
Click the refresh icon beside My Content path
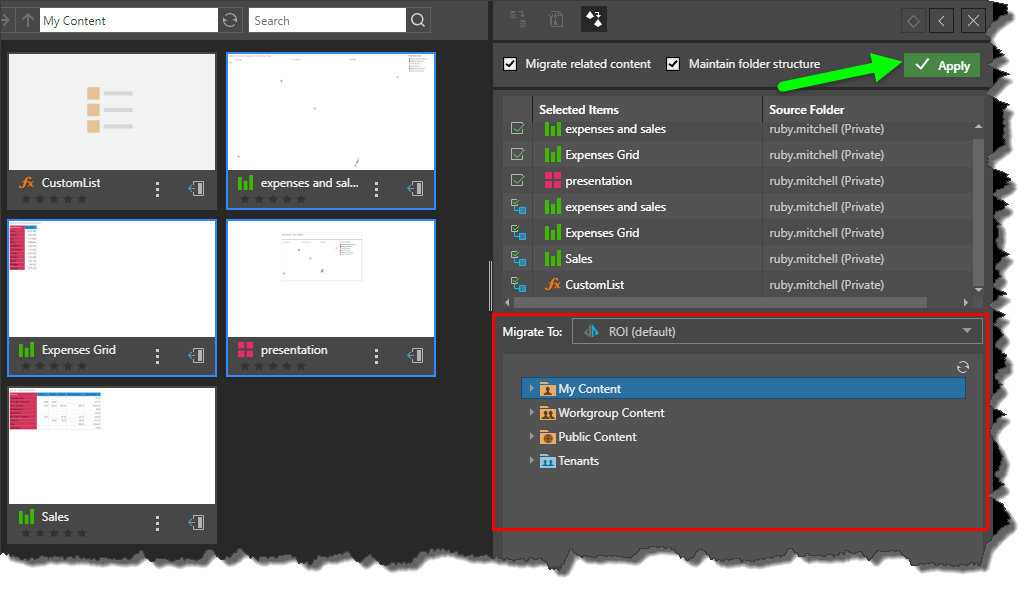click(231, 20)
